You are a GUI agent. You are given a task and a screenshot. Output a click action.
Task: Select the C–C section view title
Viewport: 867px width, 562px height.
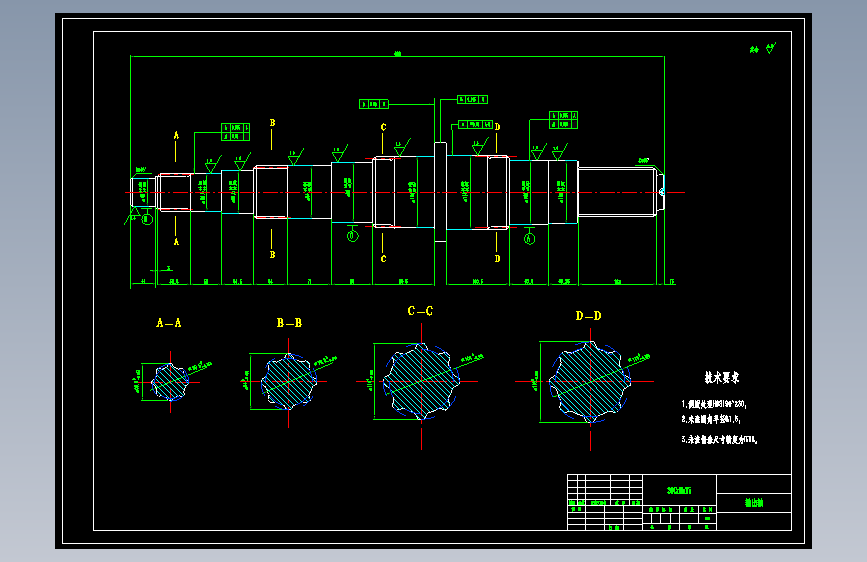[420, 311]
